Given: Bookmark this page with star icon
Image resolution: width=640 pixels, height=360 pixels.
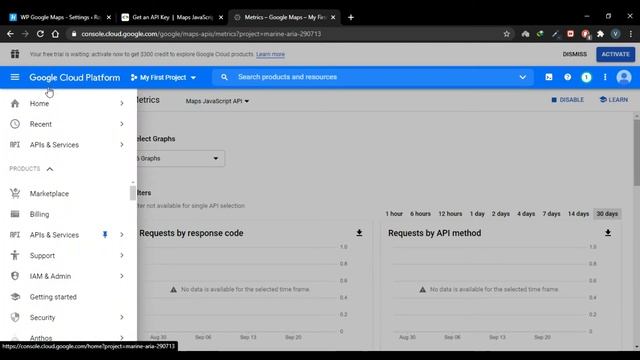Looking at the screenshot, I should click(507, 34).
